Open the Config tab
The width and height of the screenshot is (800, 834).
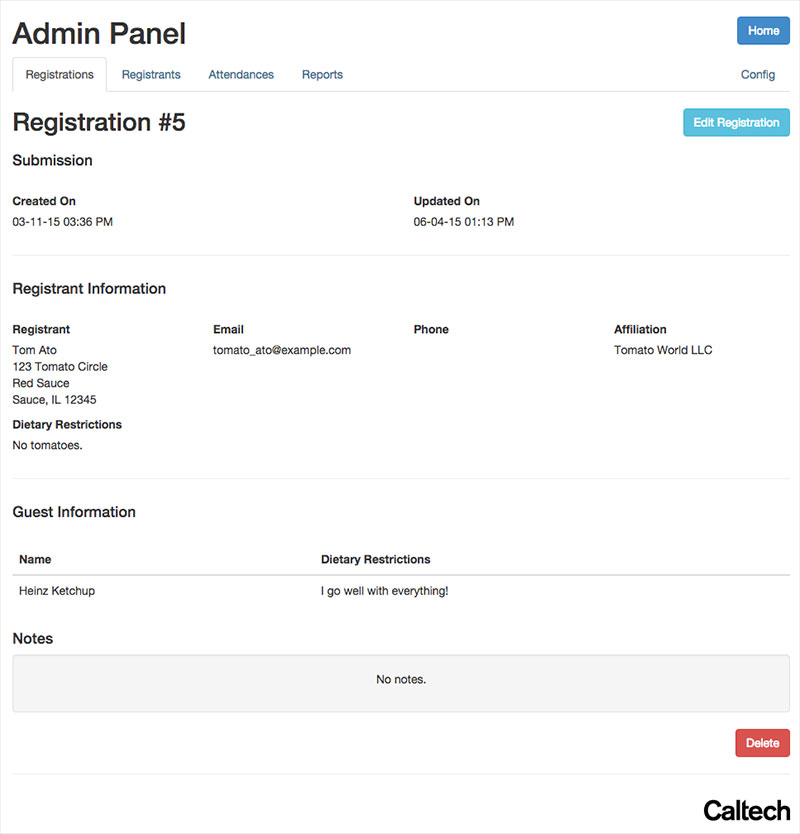757,74
